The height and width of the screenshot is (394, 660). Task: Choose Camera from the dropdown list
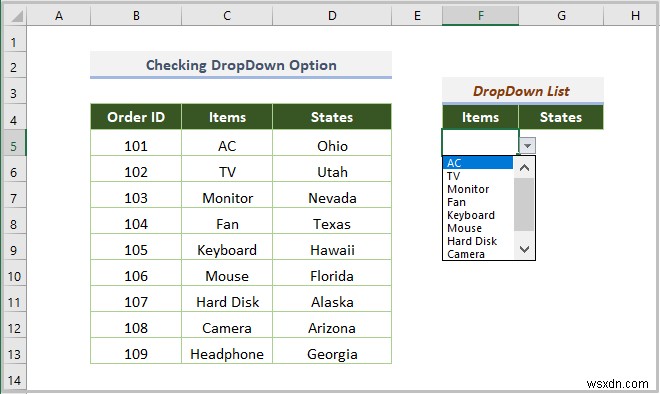478,254
